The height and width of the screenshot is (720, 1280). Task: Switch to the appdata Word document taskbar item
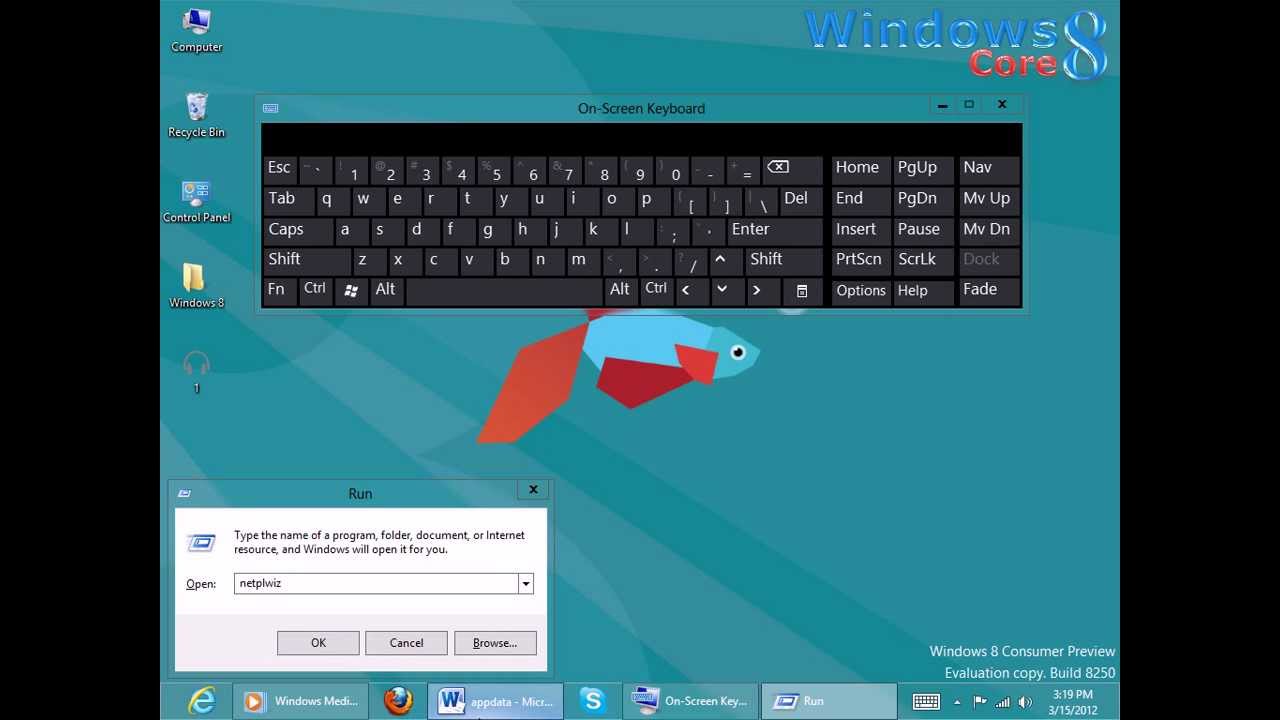tap(496, 701)
